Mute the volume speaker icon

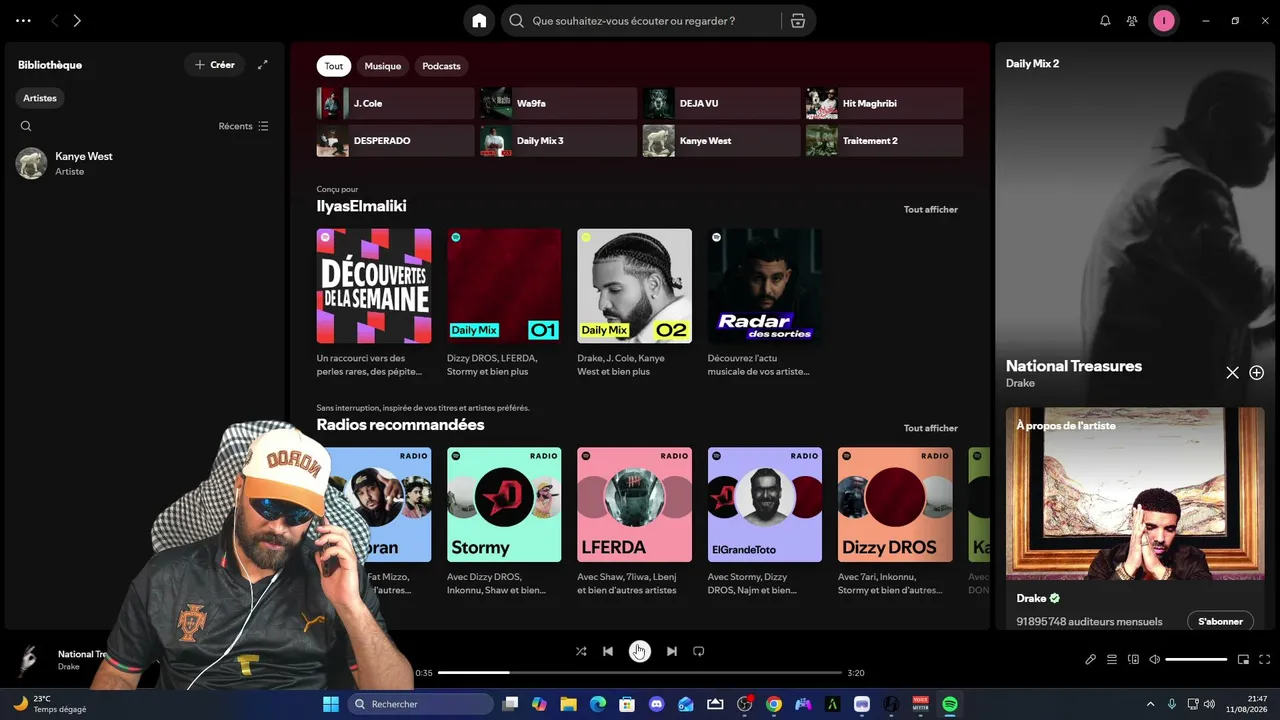[x=1154, y=660]
